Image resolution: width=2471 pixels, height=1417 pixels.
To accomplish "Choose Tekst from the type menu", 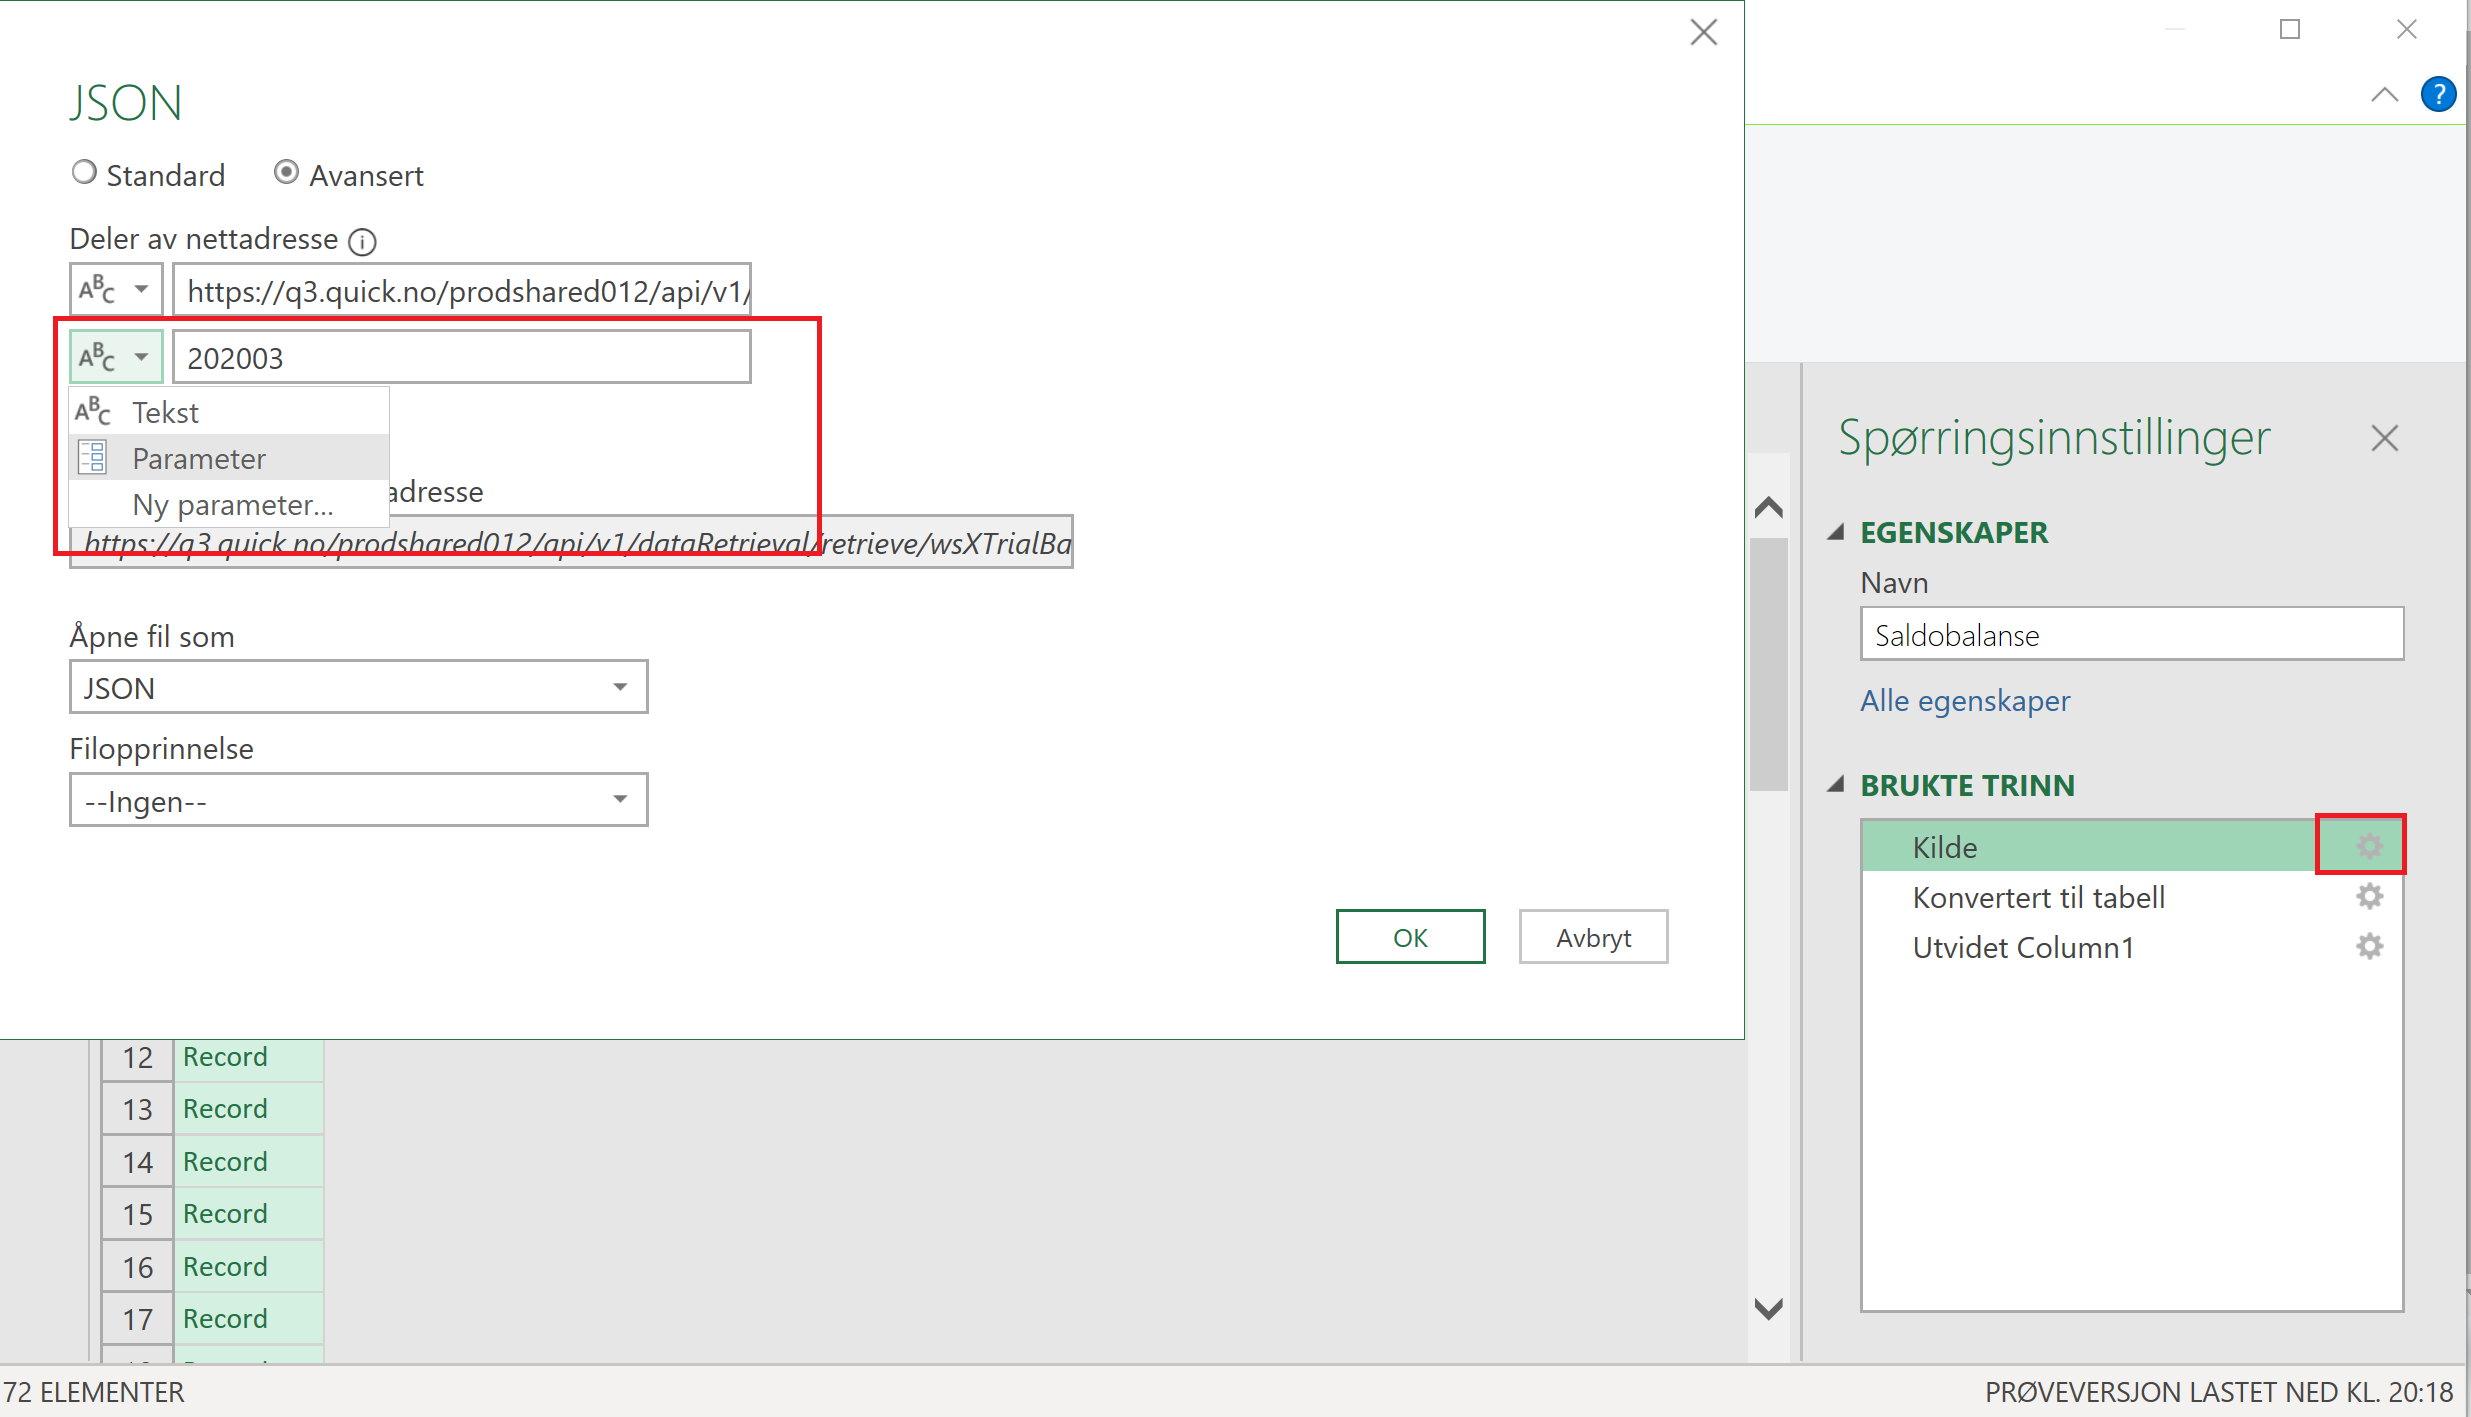I will click(166, 413).
